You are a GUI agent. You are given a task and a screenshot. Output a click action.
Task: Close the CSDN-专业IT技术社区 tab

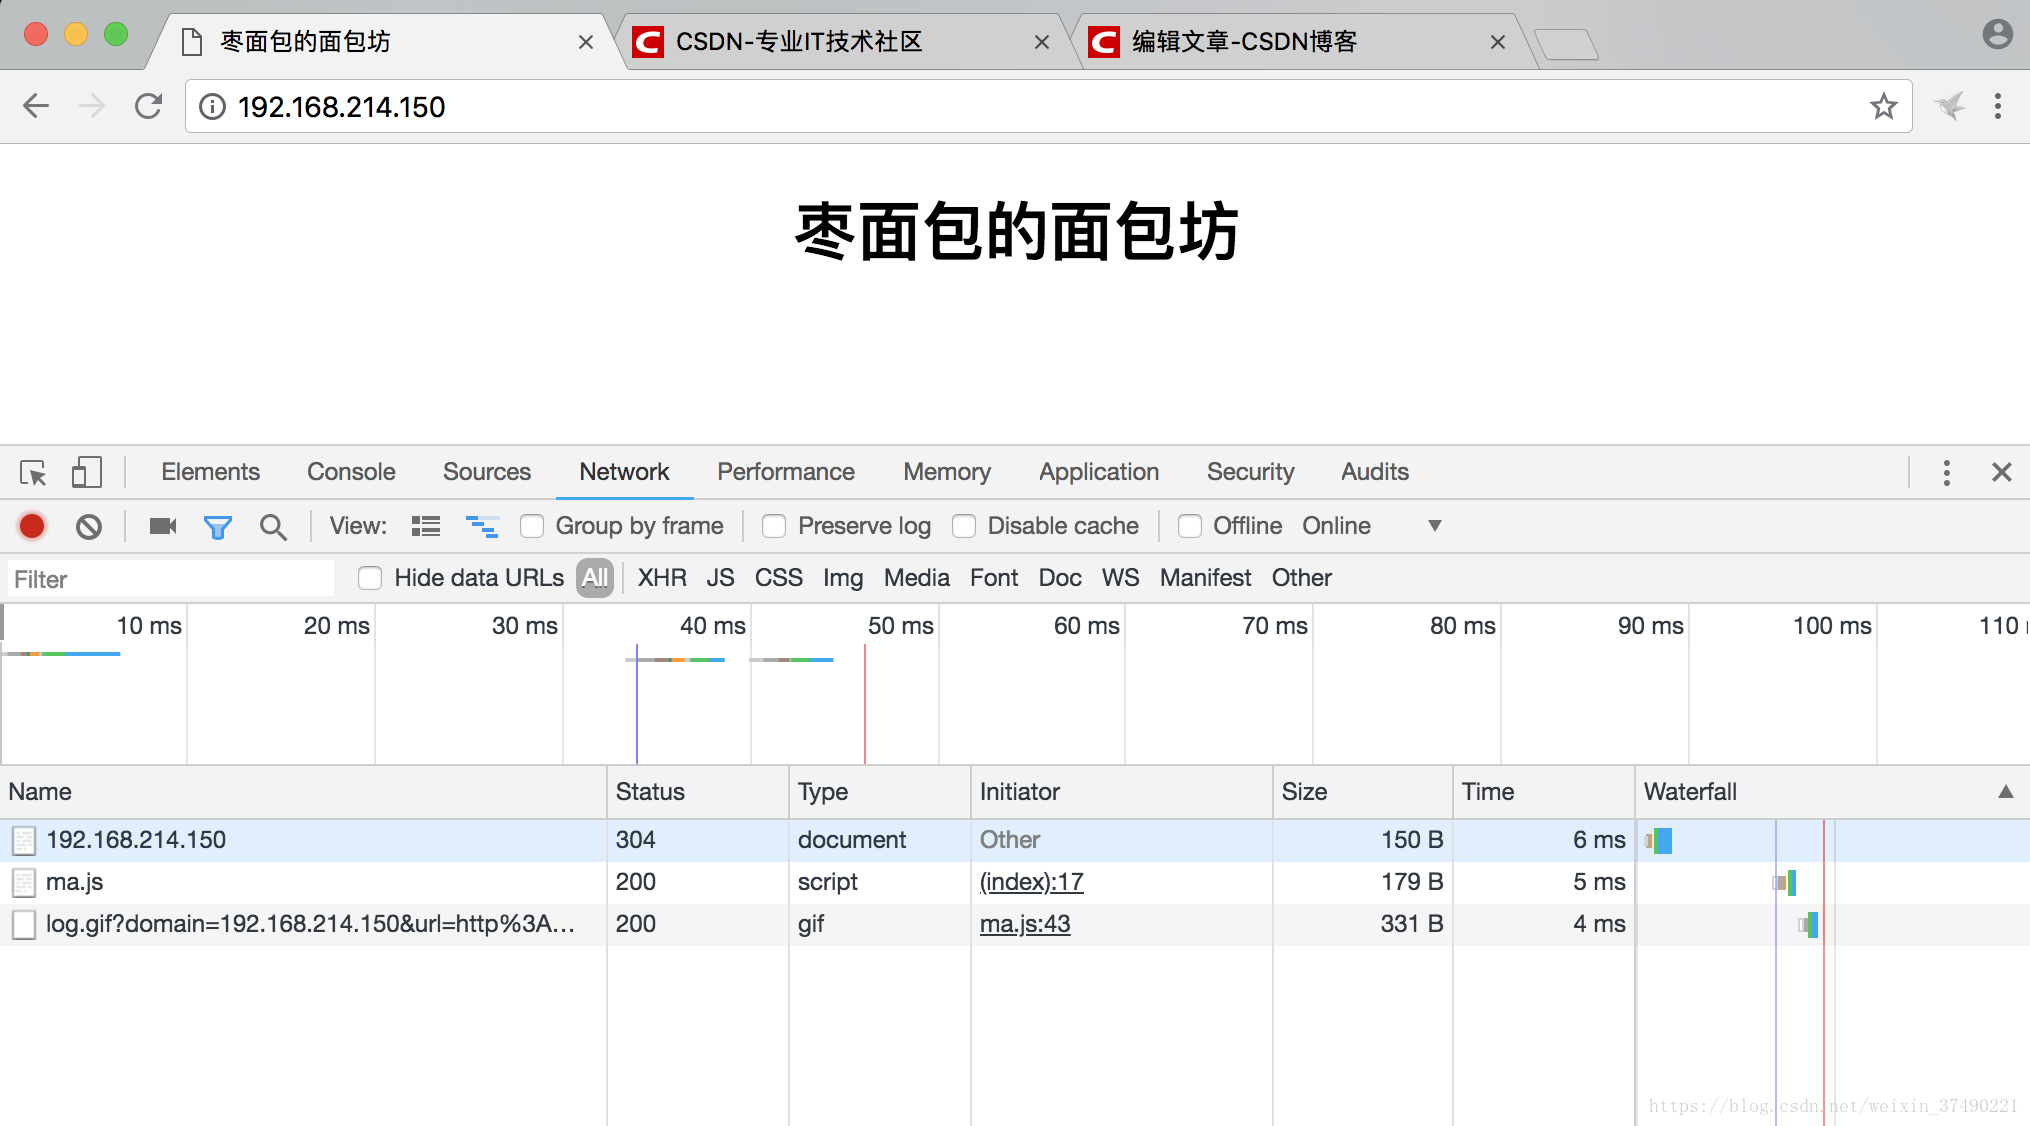[1042, 42]
